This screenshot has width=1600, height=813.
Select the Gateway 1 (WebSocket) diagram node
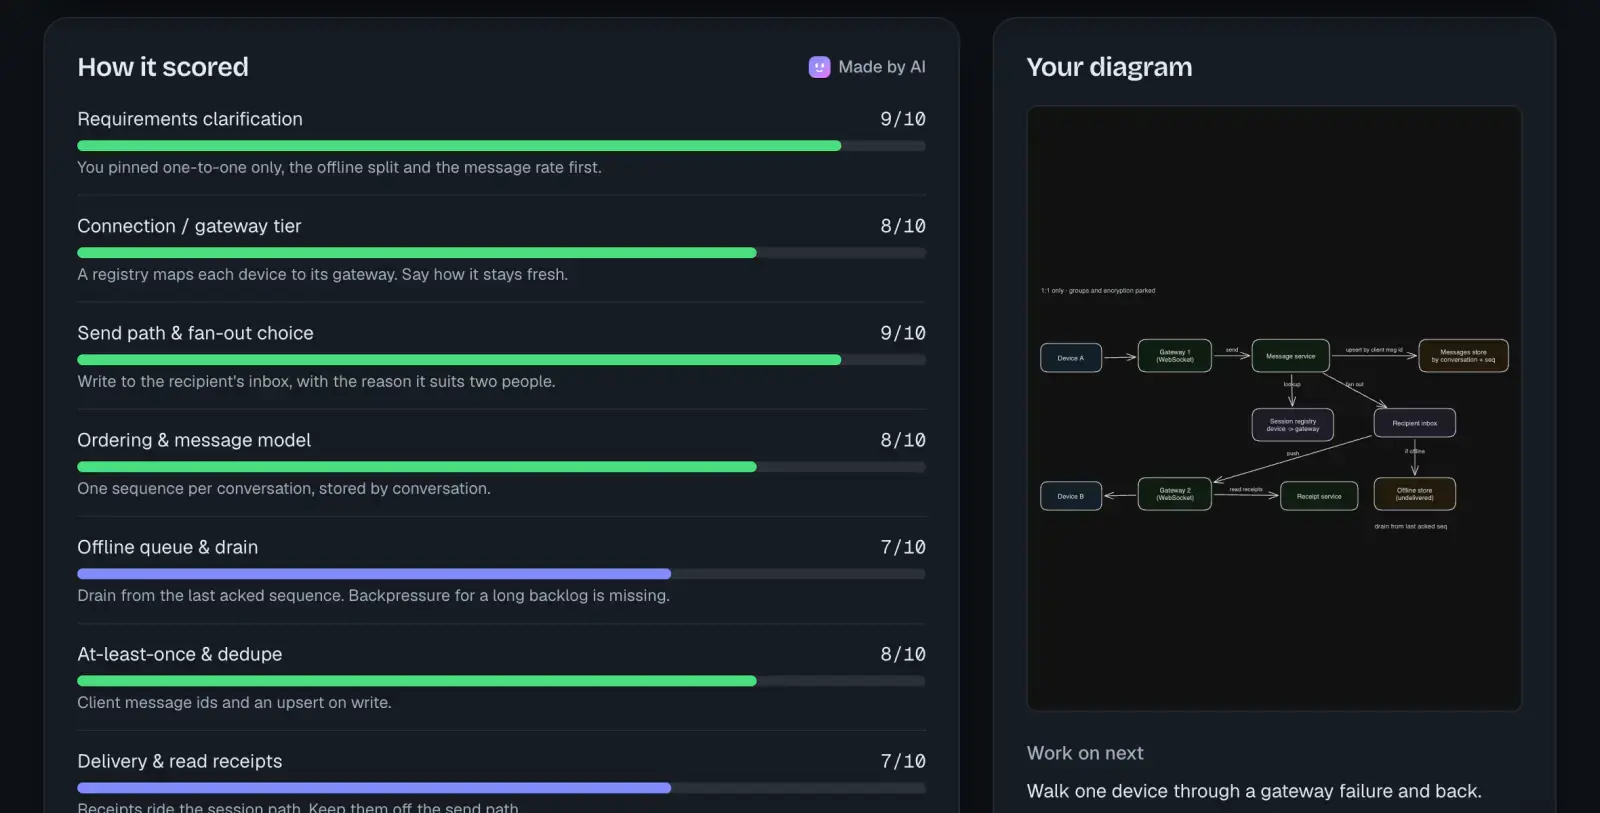click(x=1175, y=356)
